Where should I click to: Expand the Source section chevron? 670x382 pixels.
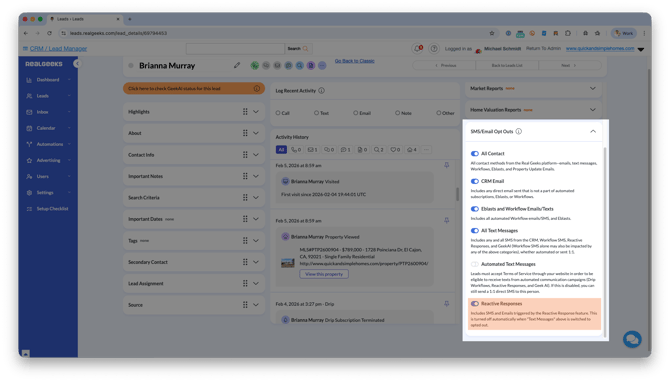pos(256,305)
